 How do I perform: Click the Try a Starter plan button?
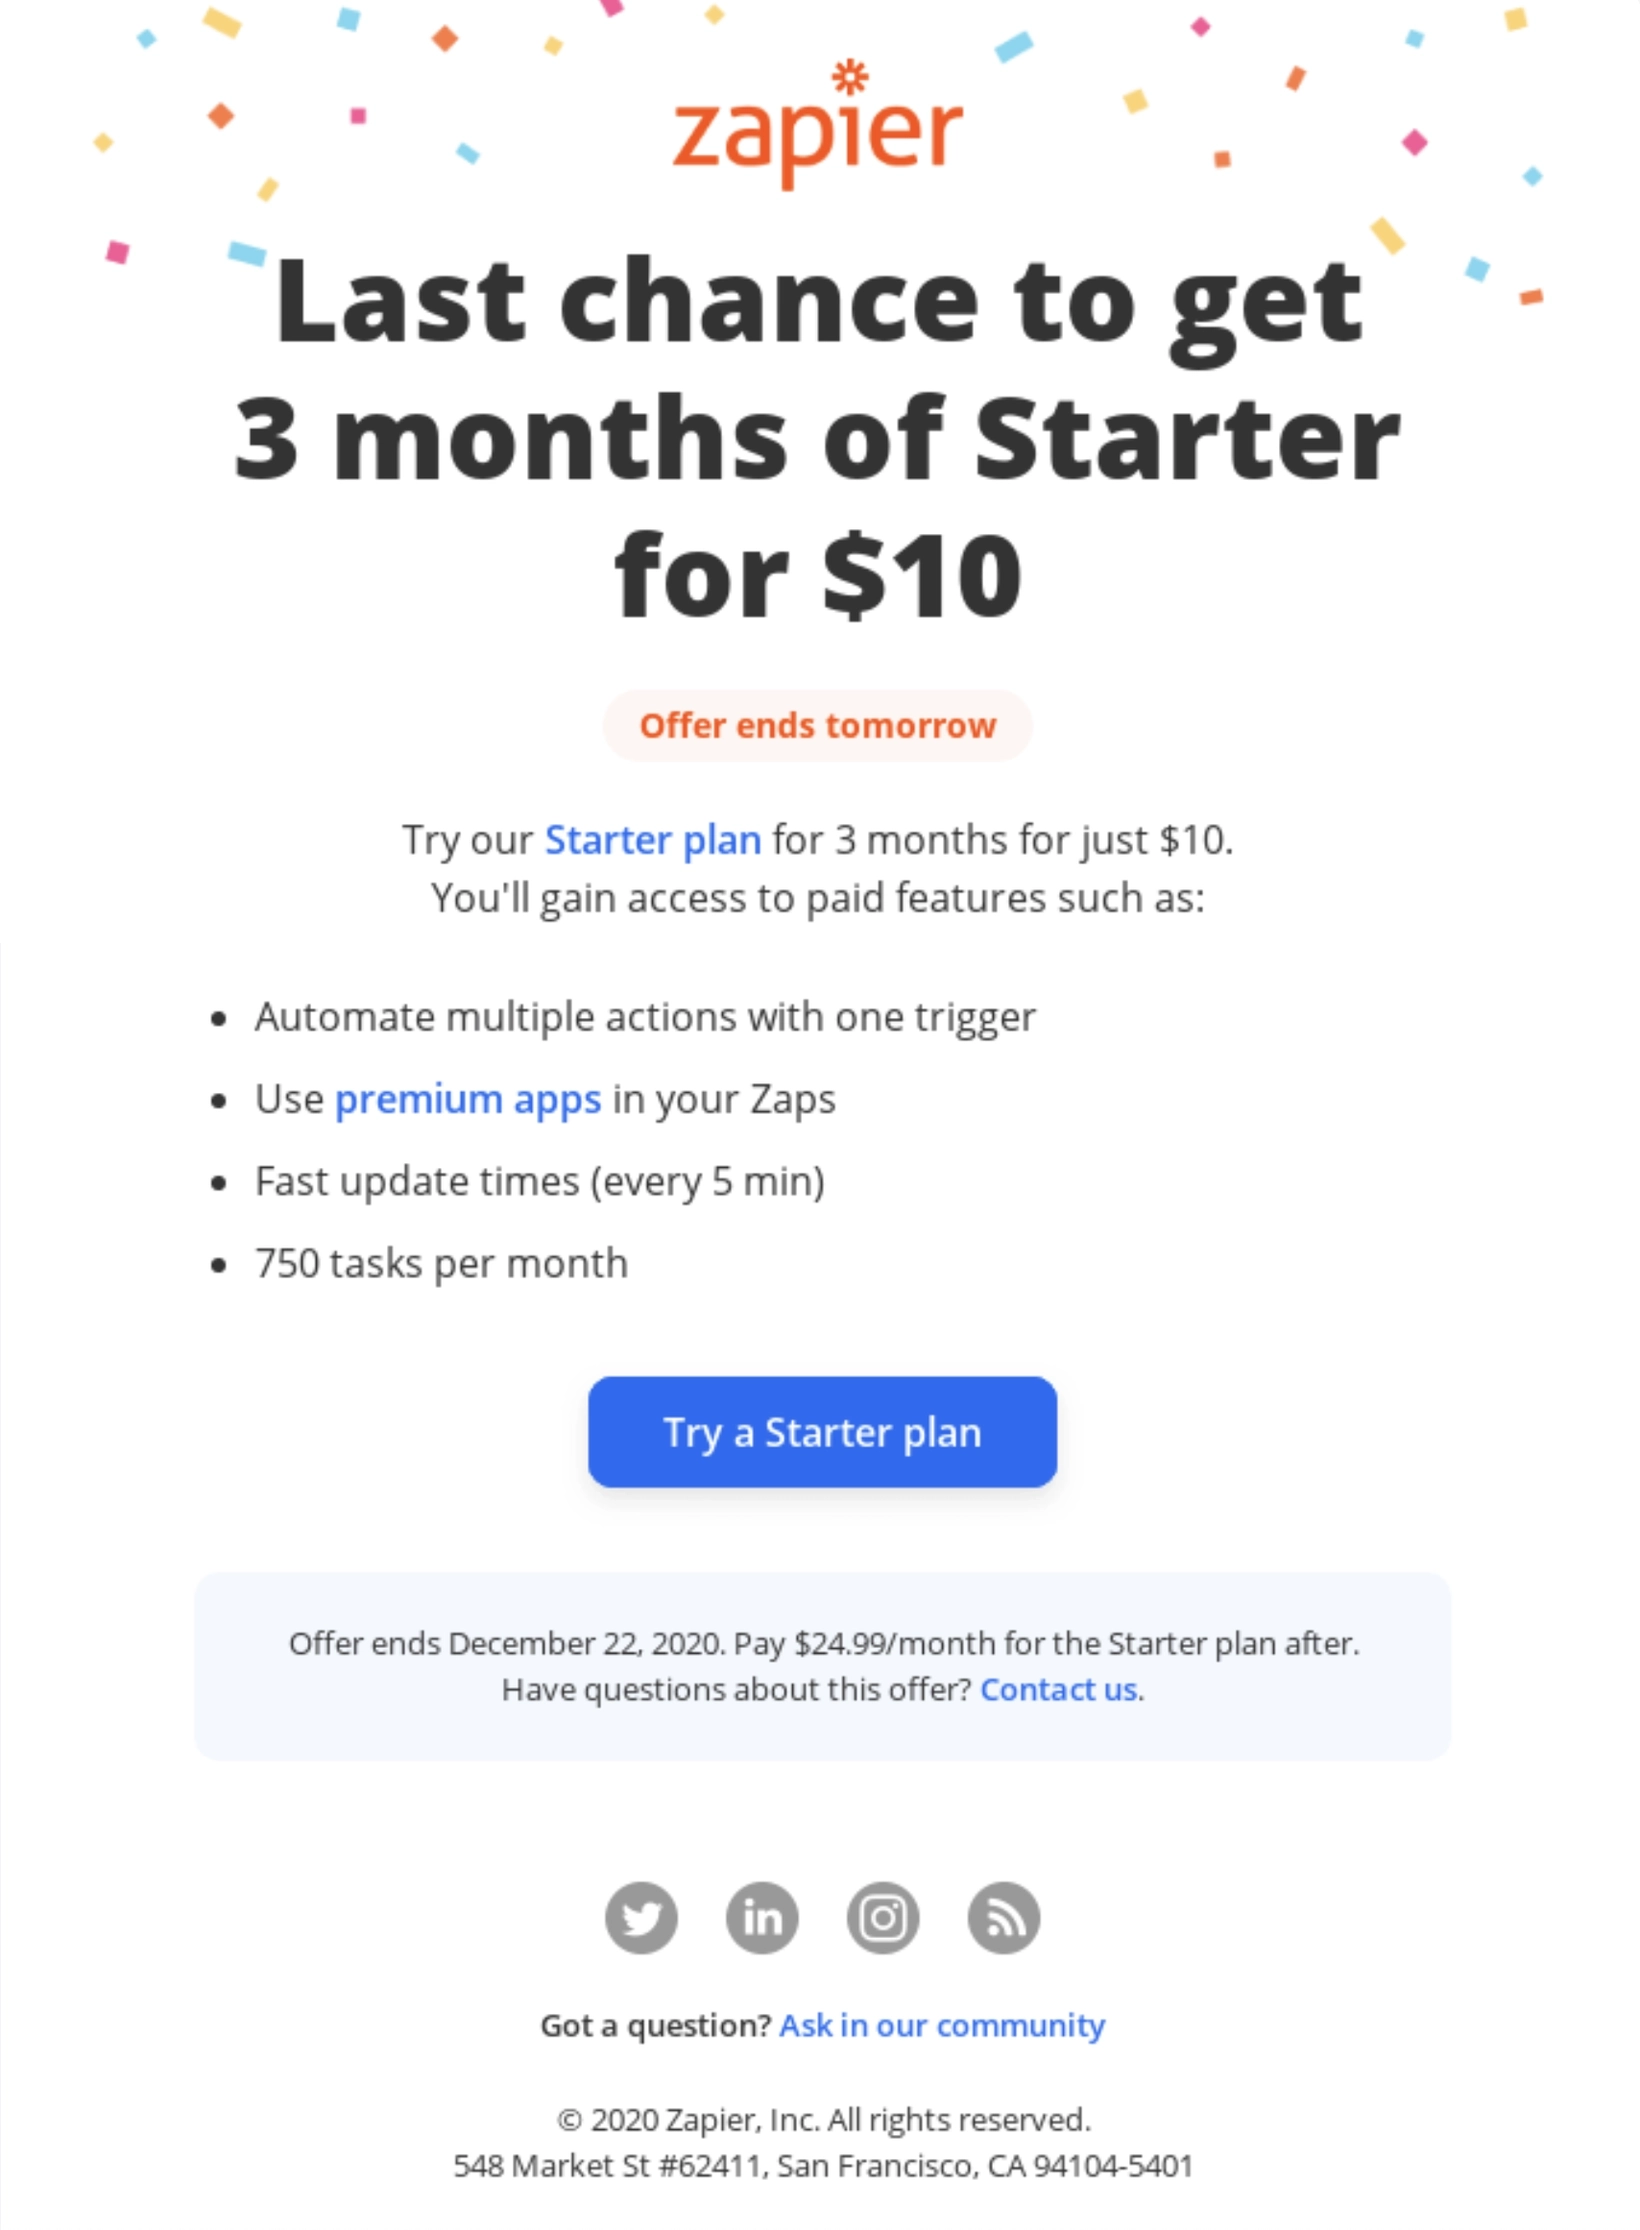tap(822, 1432)
